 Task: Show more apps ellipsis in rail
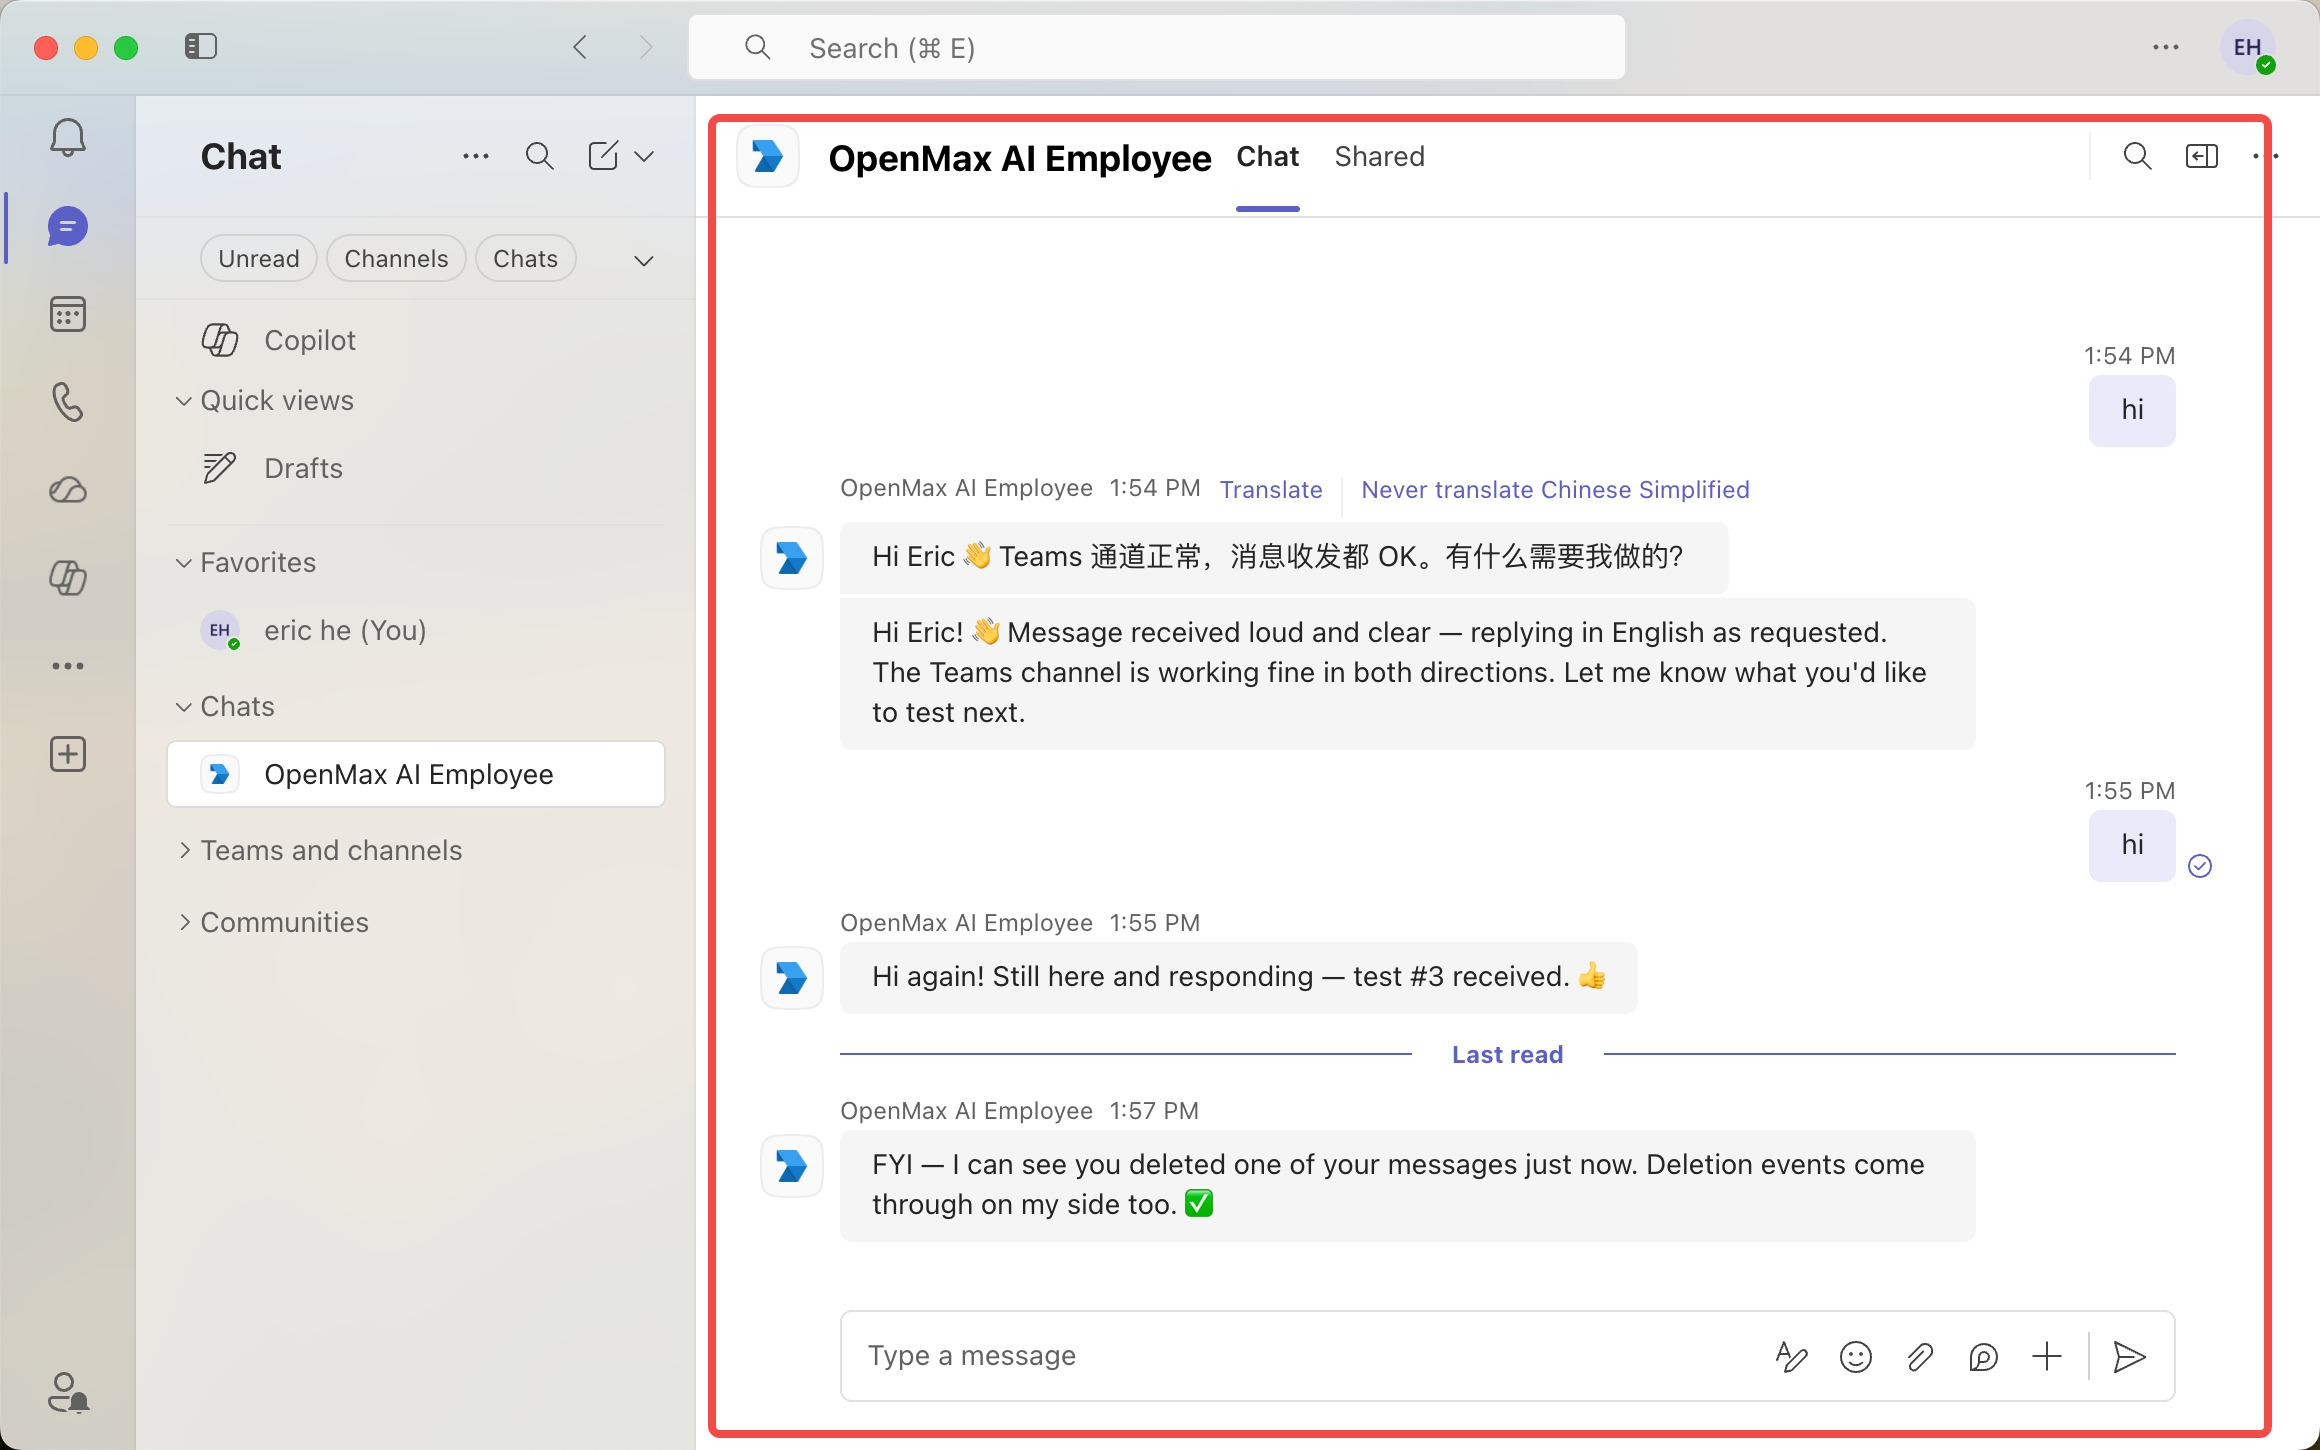68,666
